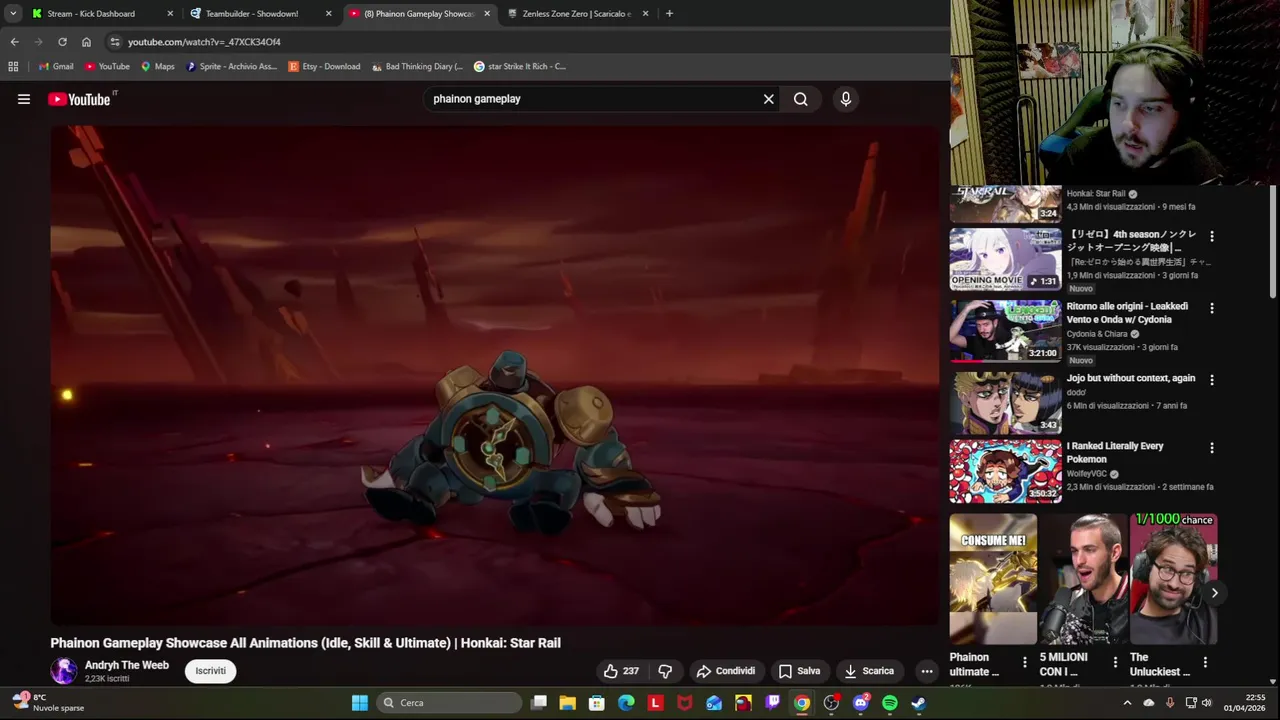Click the browser address bar URL

(x=204, y=42)
